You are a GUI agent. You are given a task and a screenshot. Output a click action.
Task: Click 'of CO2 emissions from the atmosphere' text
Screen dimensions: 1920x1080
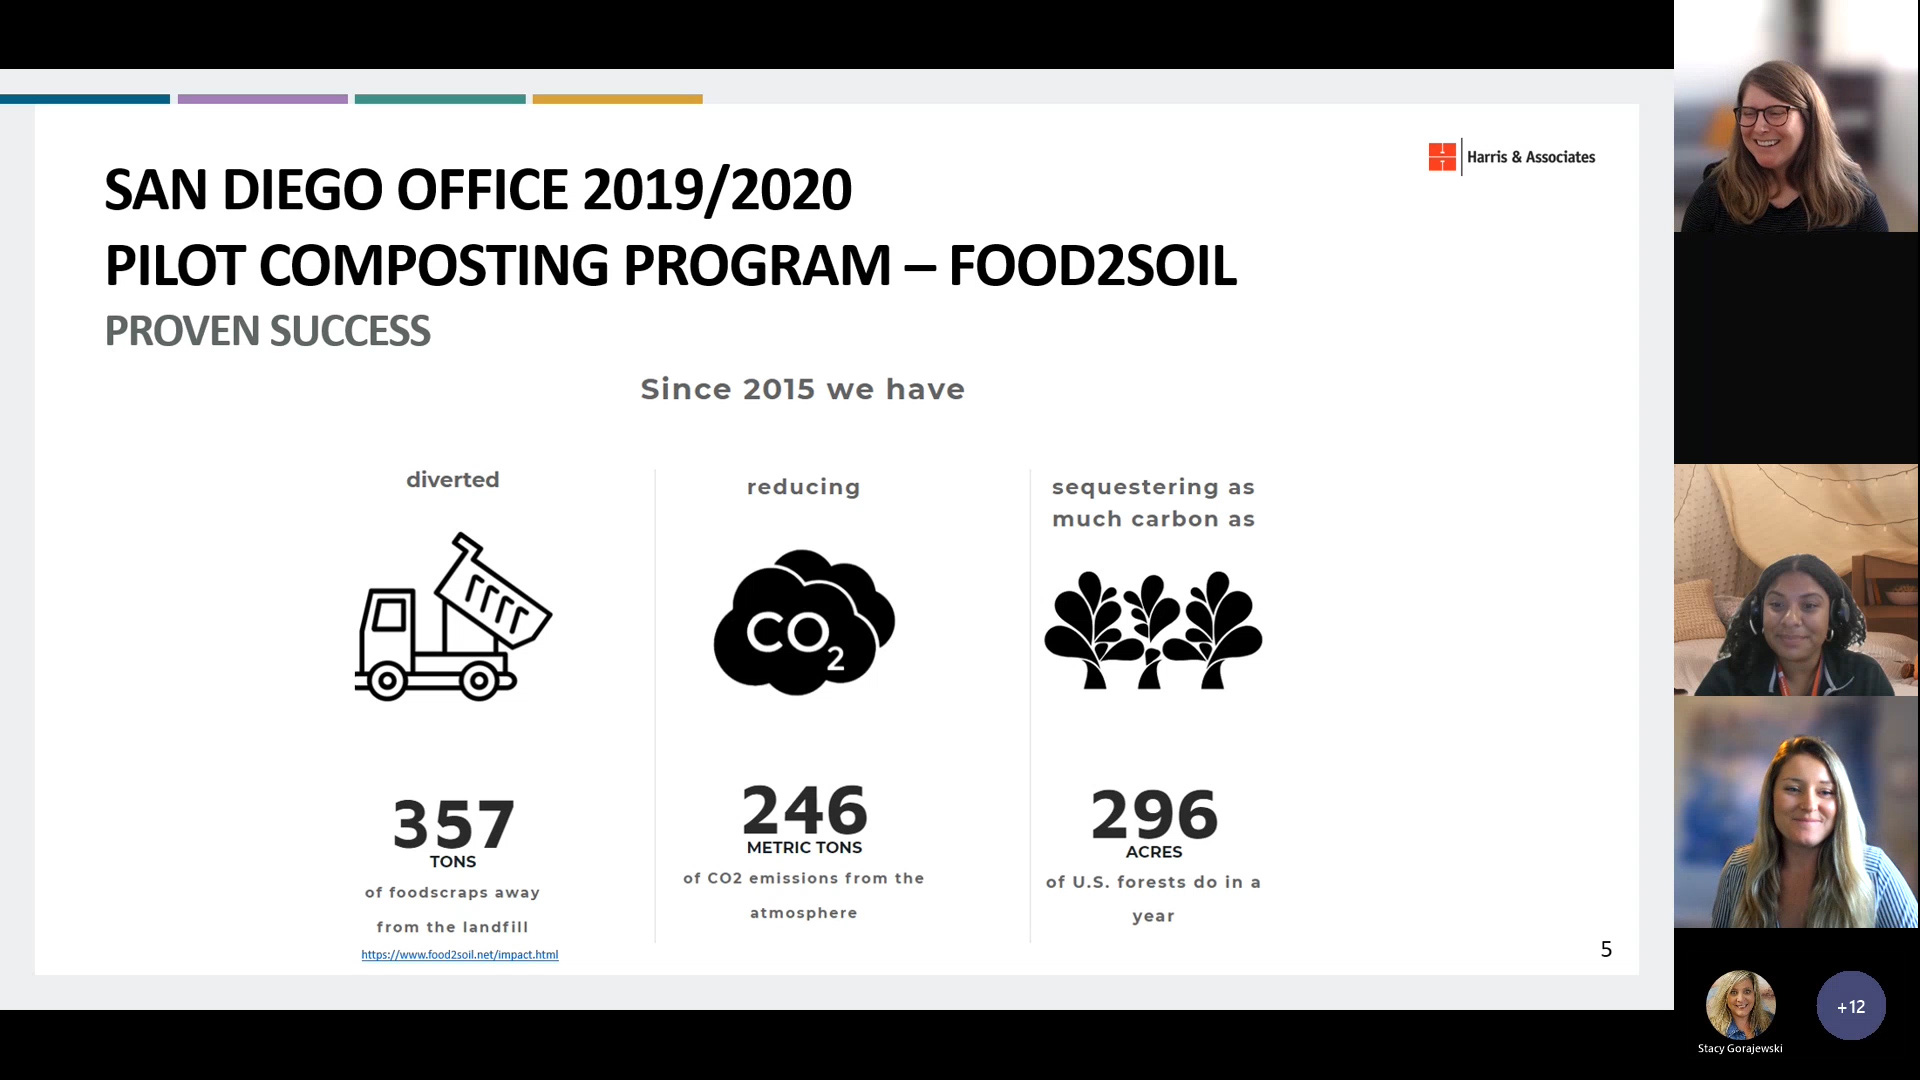[x=804, y=896]
